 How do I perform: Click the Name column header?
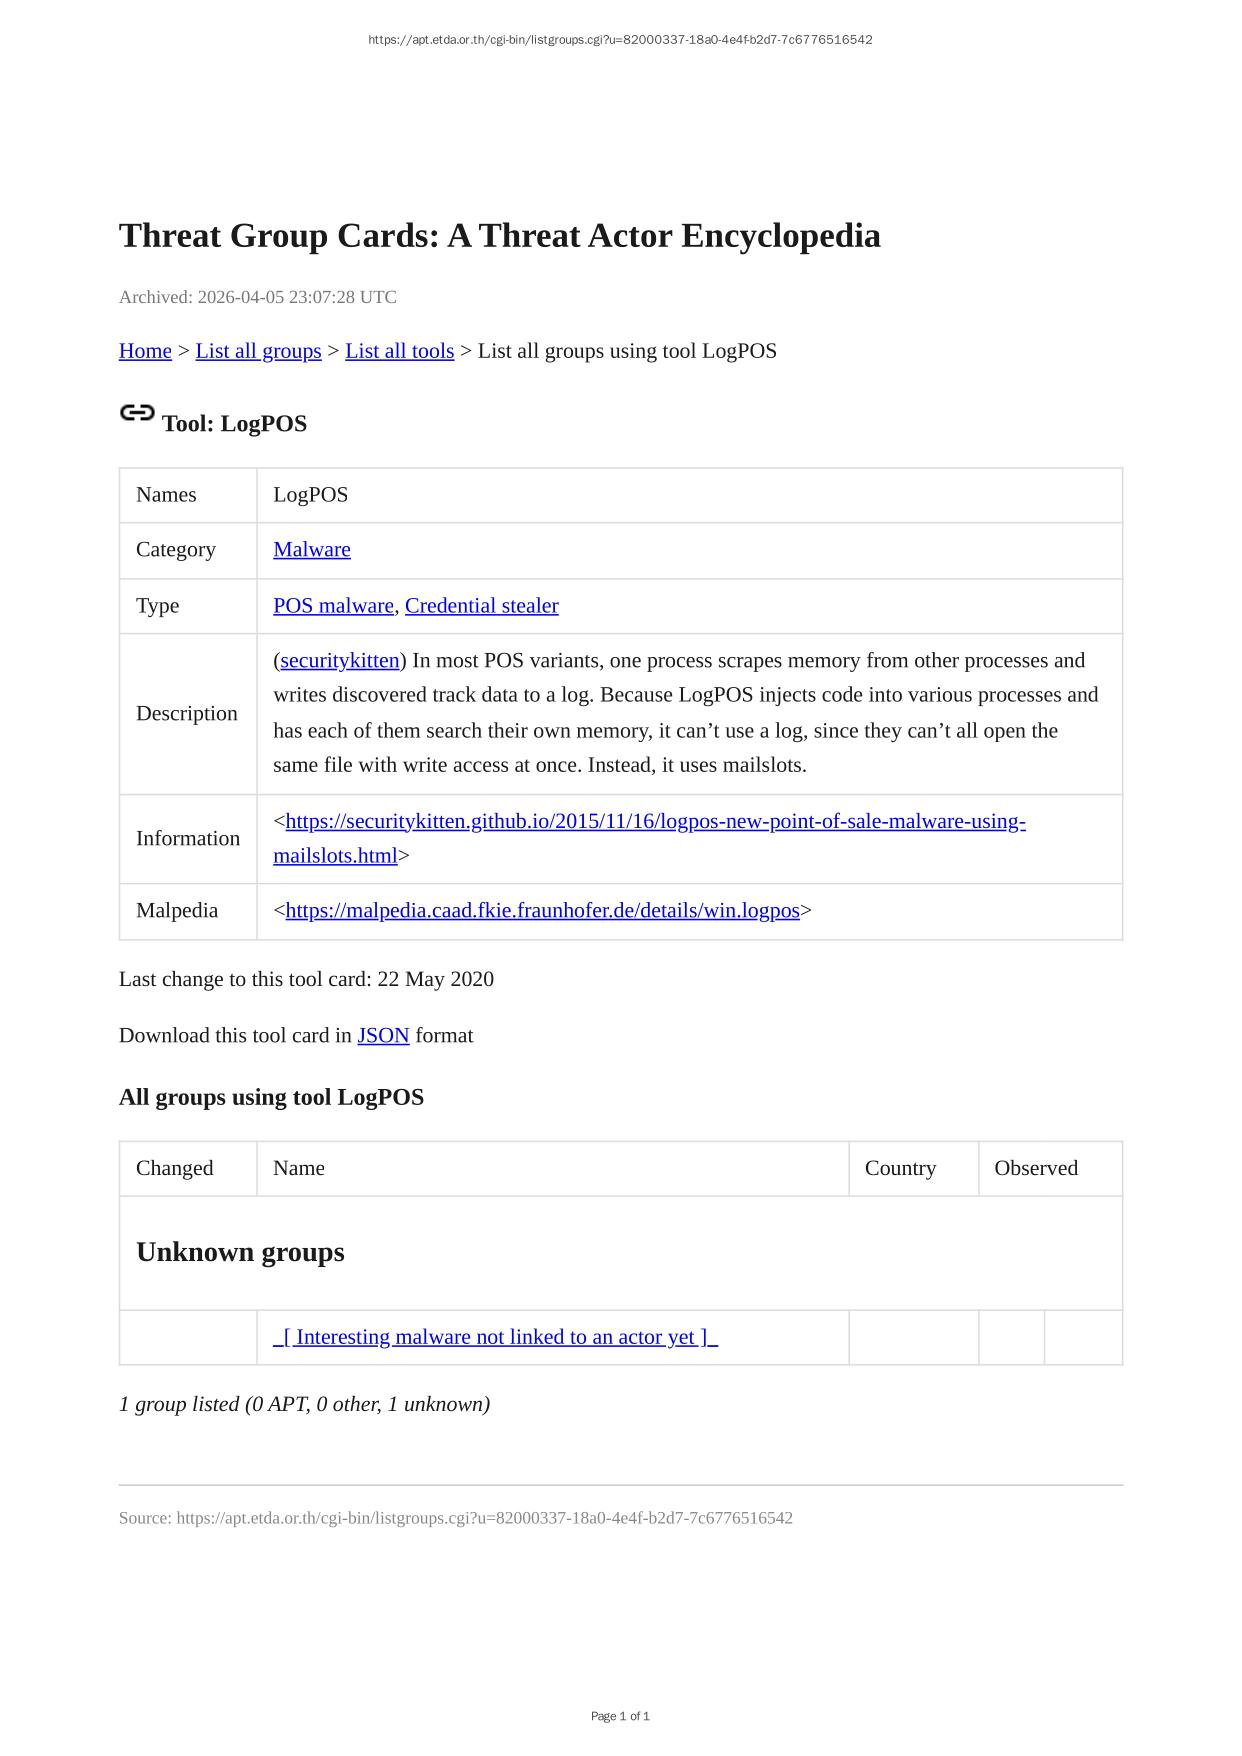[x=299, y=1169]
